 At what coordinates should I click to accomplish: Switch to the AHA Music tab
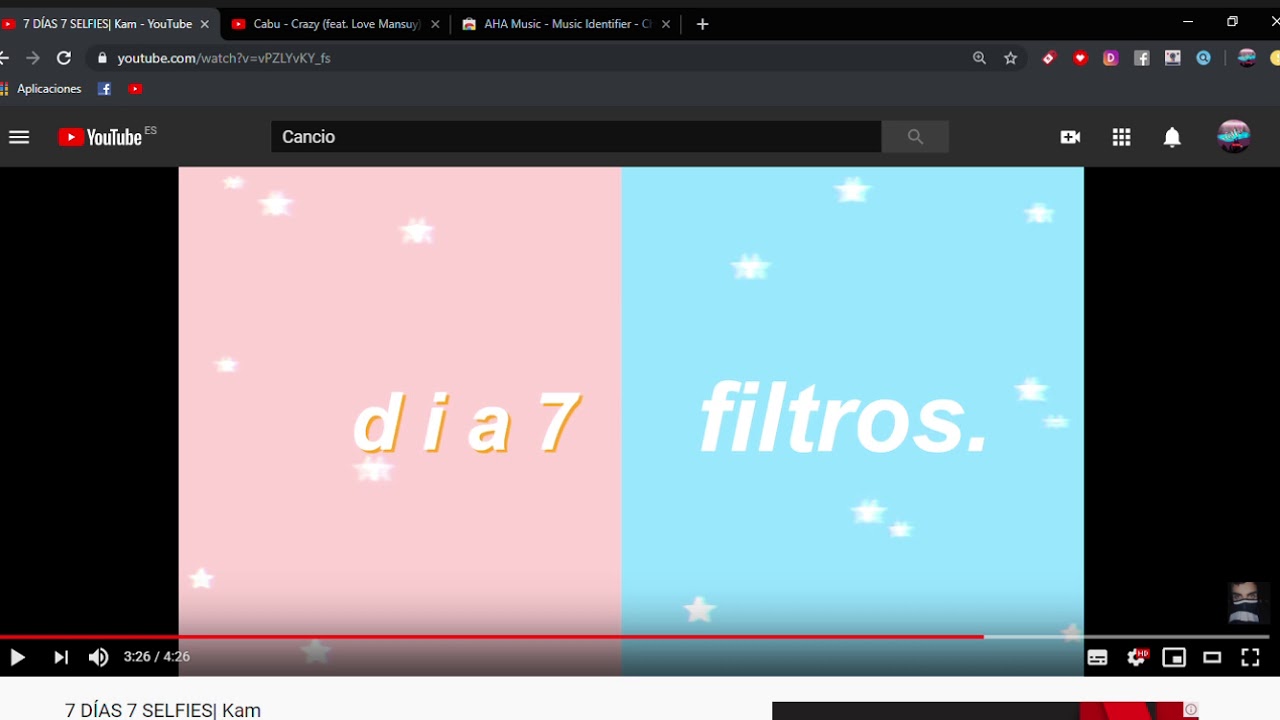click(x=567, y=24)
